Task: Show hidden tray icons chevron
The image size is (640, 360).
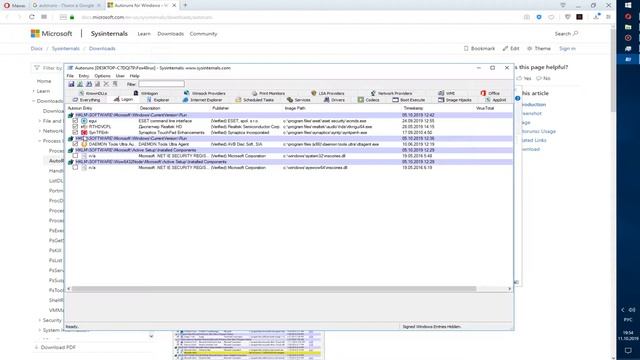Action: click(623, 310)
